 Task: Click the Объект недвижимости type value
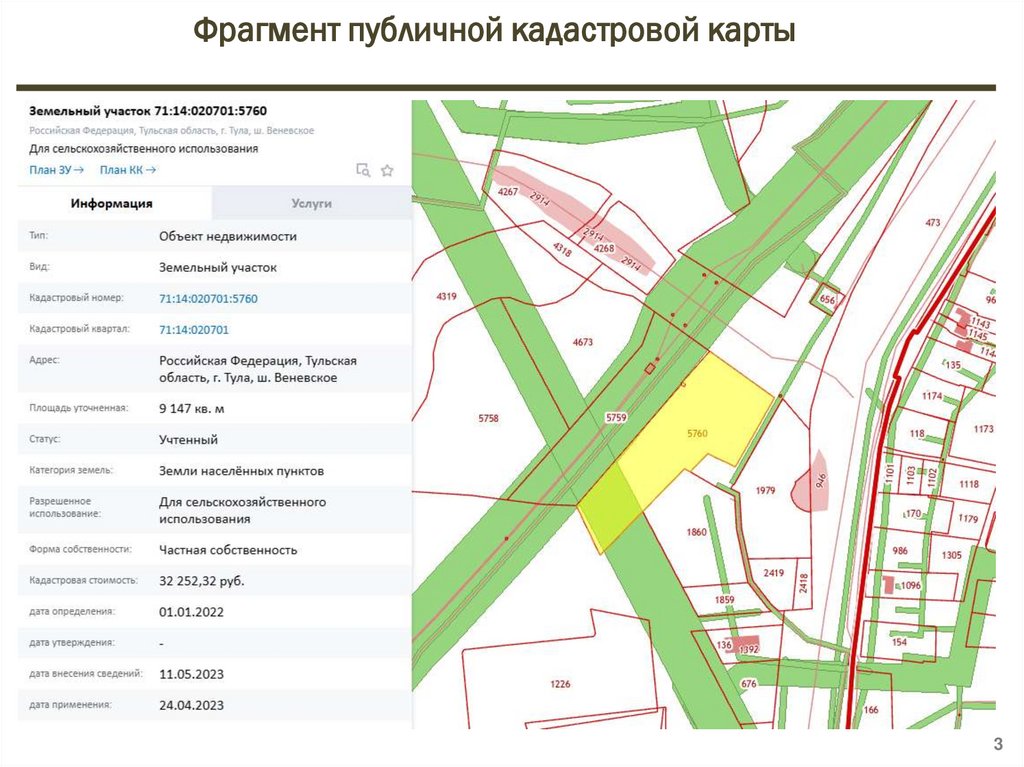tap(228, 237)
